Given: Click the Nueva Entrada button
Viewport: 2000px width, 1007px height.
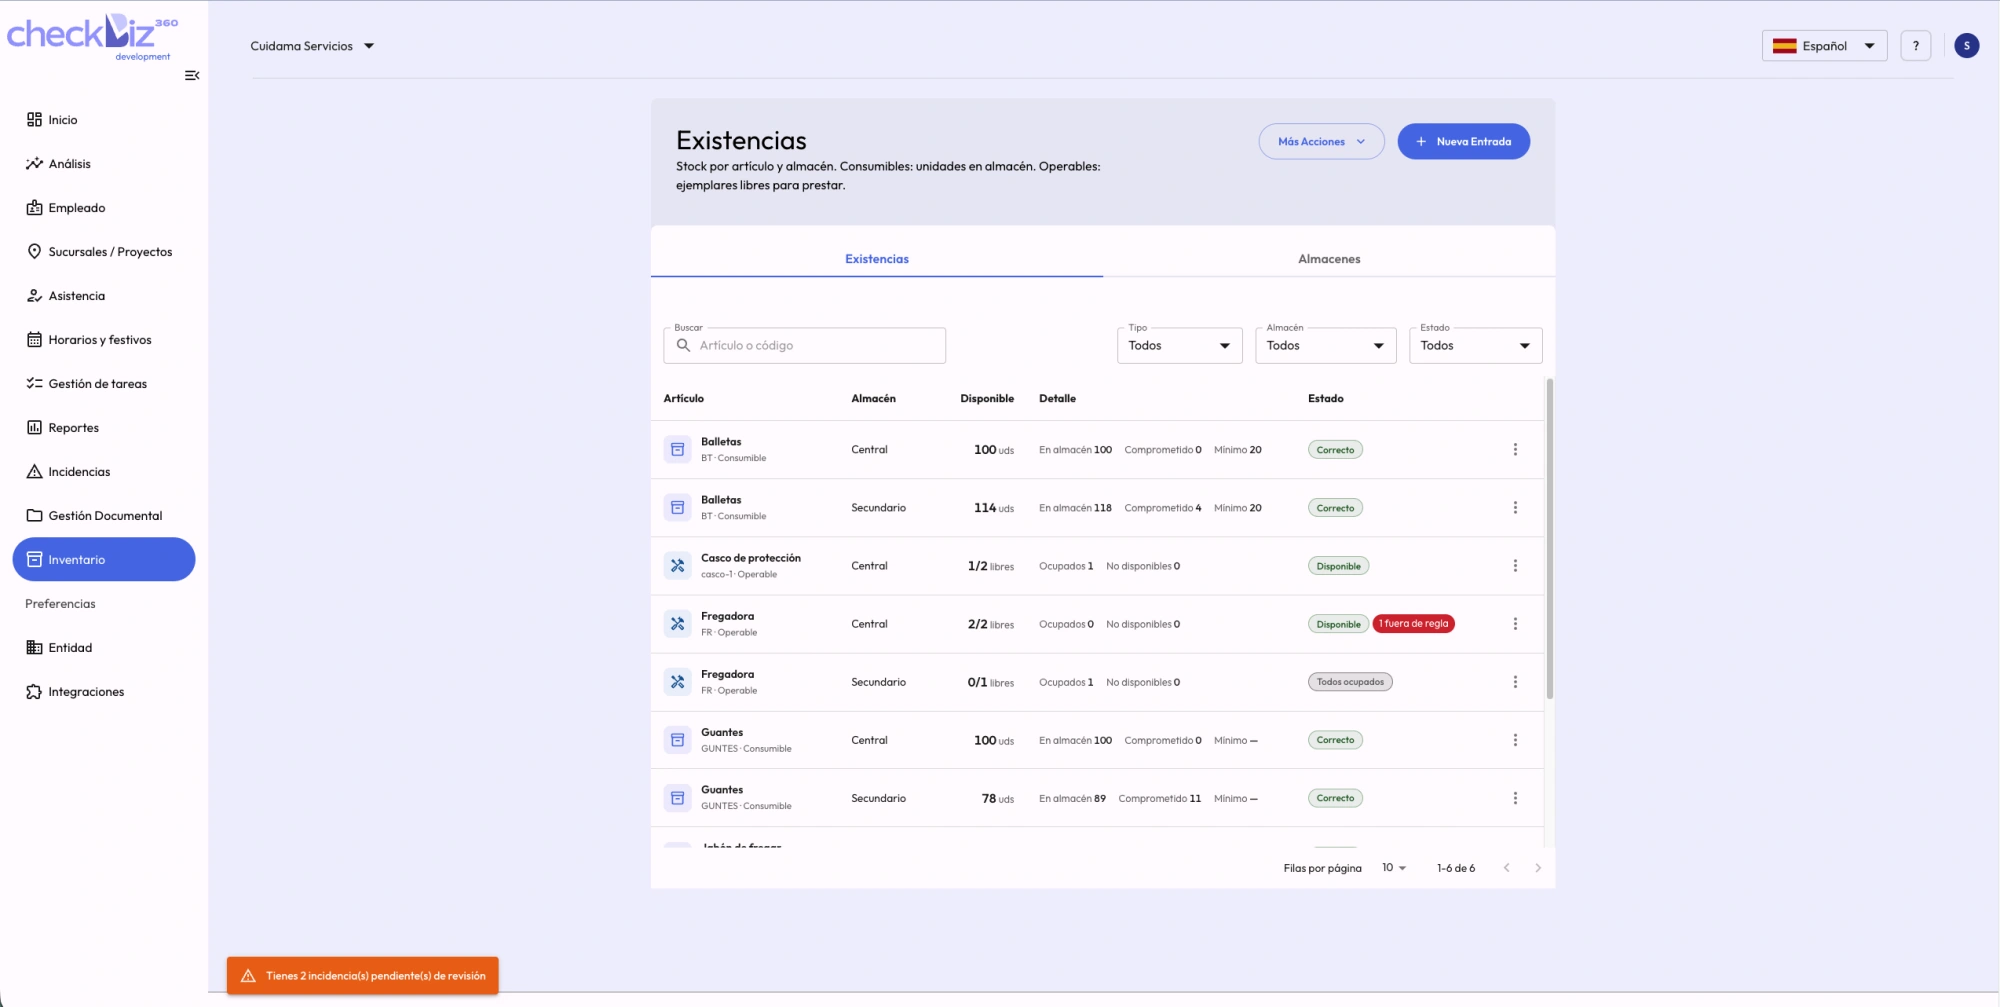Looking at the screenshot, I should click(1463, 142).
